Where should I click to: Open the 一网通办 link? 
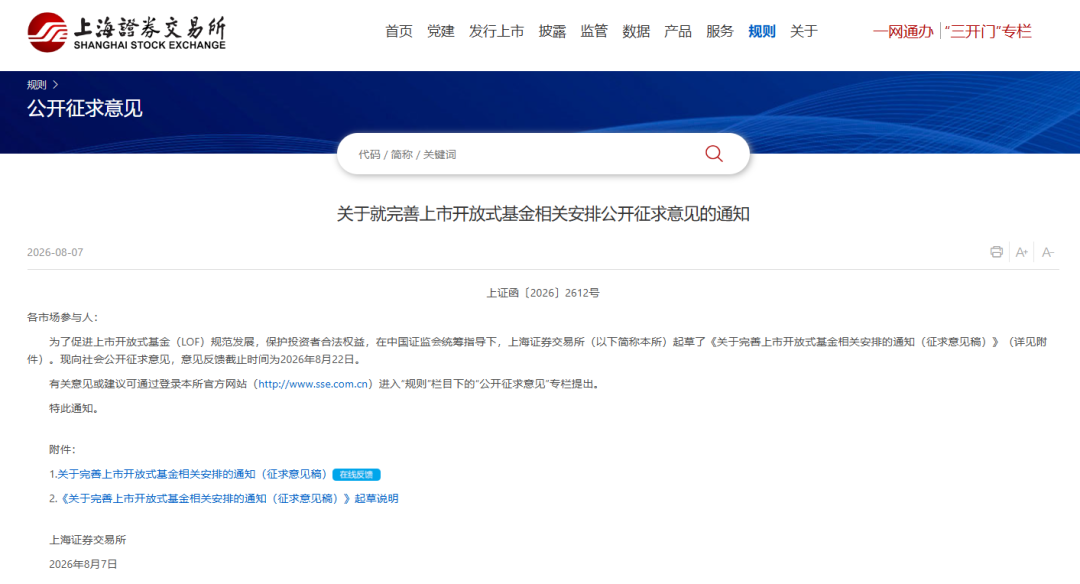pos(903,32)
